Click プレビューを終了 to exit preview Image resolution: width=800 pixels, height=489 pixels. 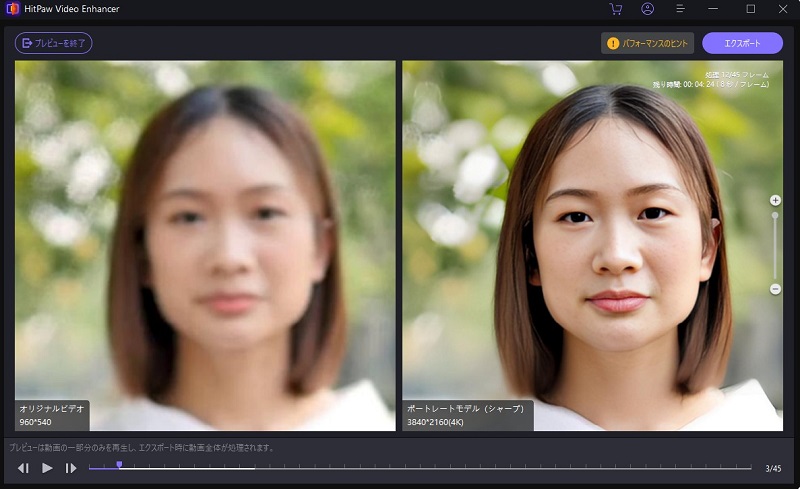[54, 43]
